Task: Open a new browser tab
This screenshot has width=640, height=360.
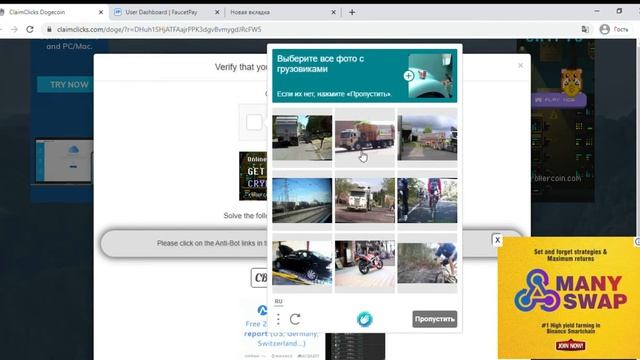Action: [352, 12]
